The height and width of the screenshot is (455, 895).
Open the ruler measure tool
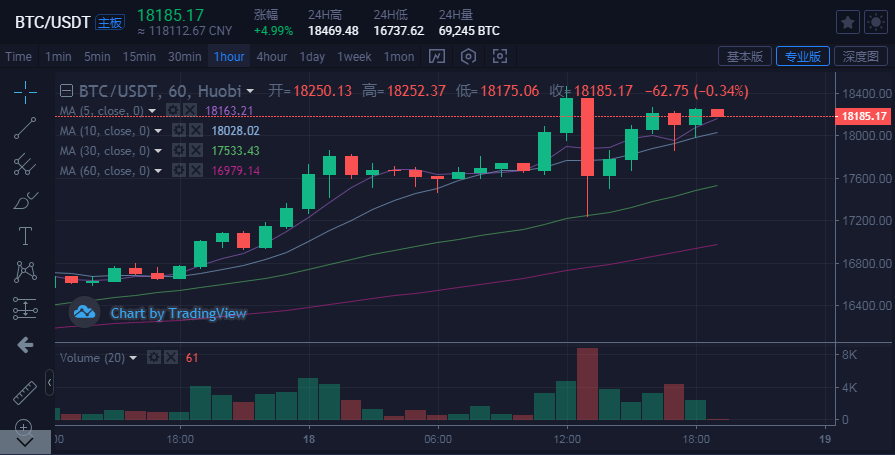click(x=25, y=392)
